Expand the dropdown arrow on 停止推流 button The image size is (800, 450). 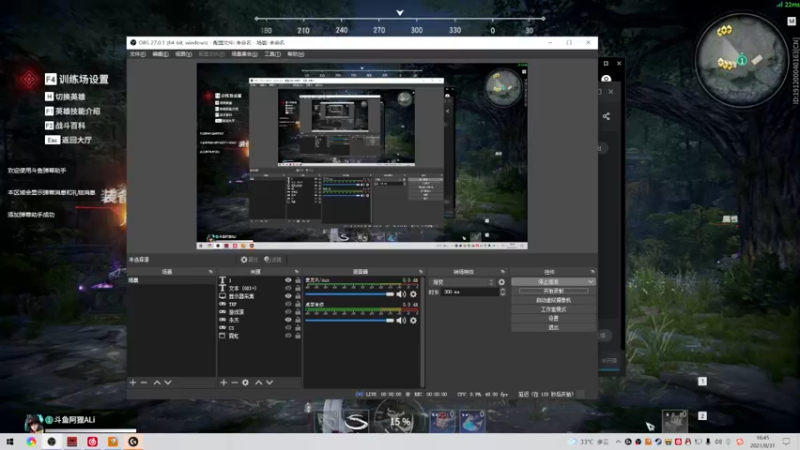coord(591,282)
